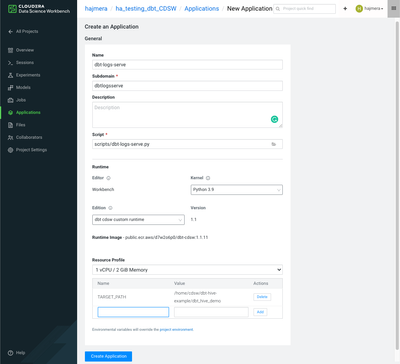Viewport: 400px width, 364px height.
Task: Click the Description text area
Action: pos(187,115)
